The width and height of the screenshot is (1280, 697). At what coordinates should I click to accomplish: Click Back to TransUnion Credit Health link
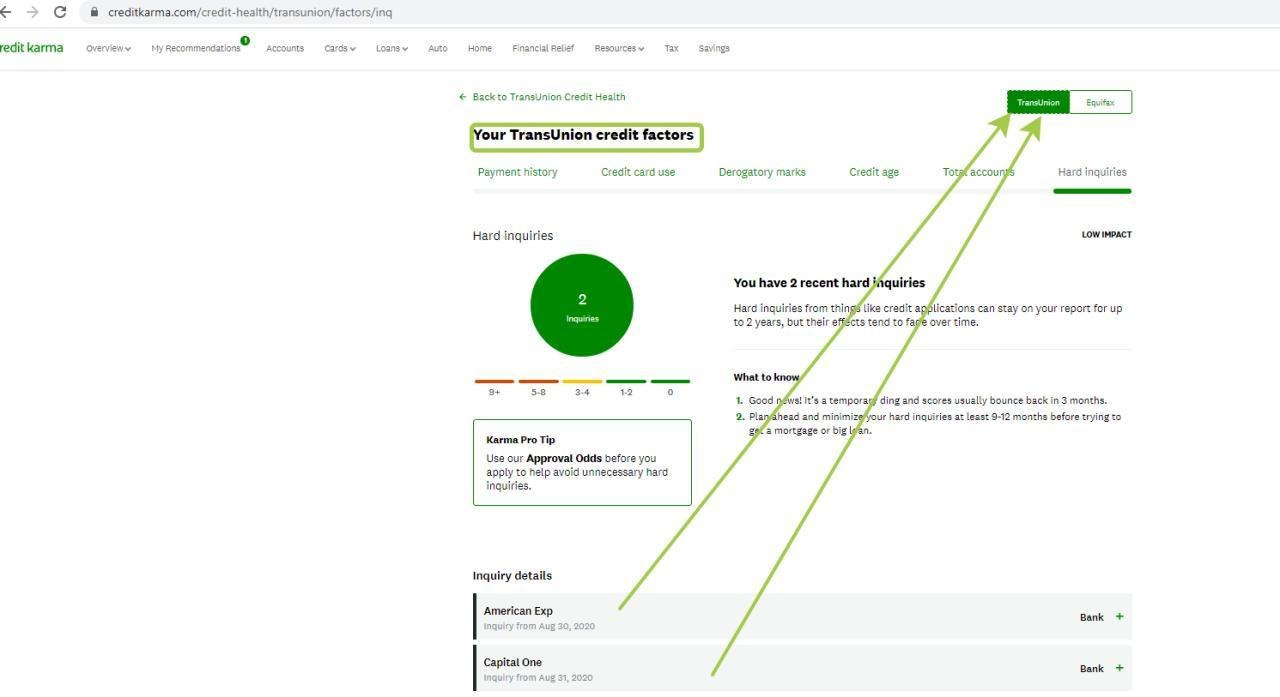click(x=542, y=97)
